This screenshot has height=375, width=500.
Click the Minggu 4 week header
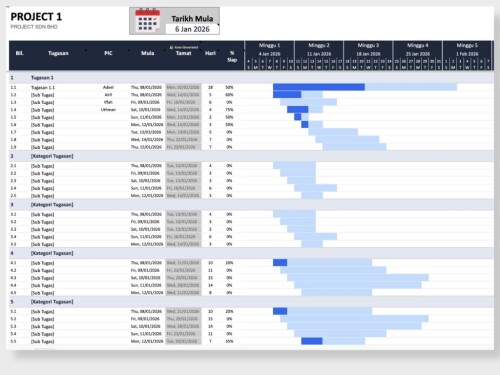[417, 45]
